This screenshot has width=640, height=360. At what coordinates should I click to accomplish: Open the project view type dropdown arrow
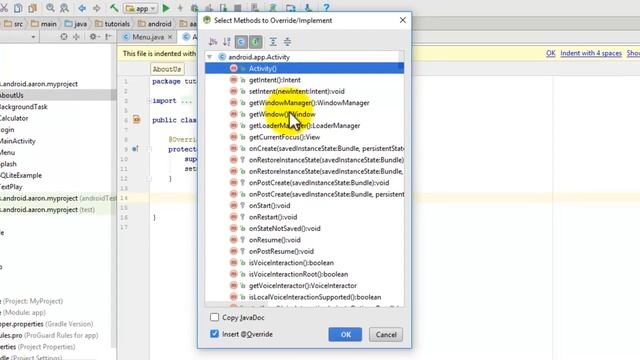(x=33, y=37)
